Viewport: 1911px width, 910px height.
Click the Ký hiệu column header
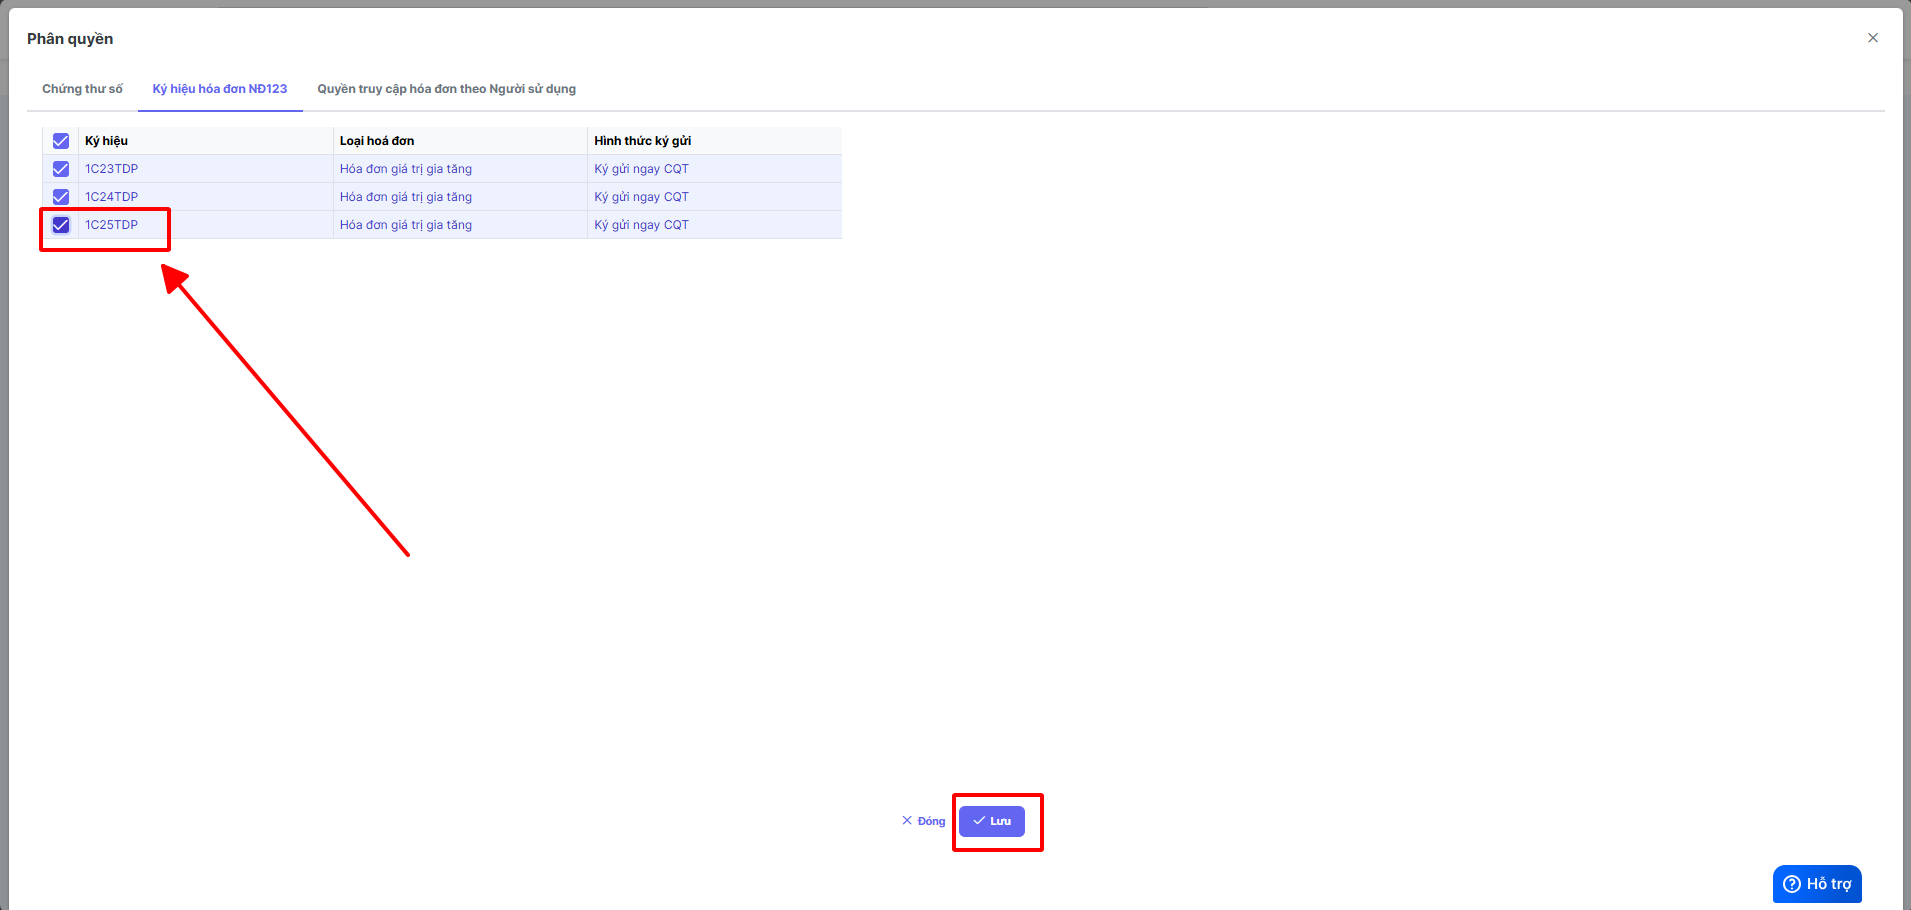[106, 141]
